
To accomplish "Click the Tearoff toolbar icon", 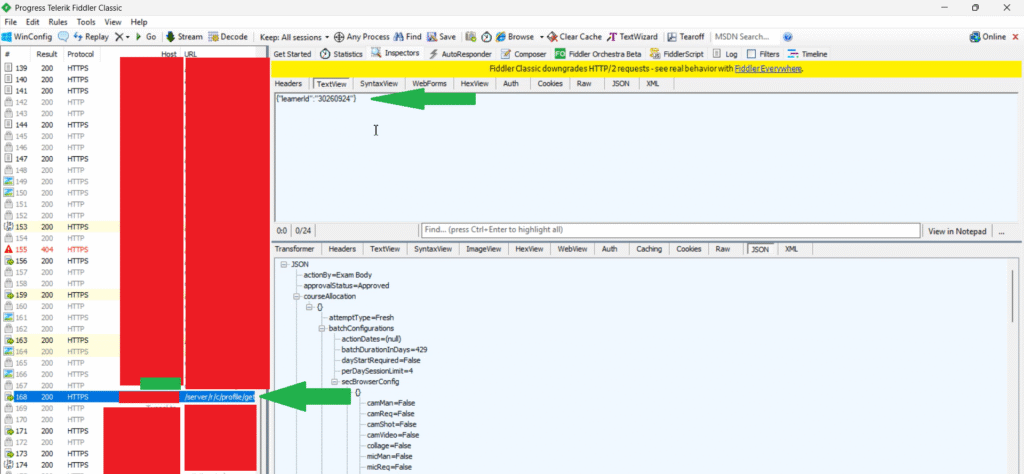I will click(672, 36).
